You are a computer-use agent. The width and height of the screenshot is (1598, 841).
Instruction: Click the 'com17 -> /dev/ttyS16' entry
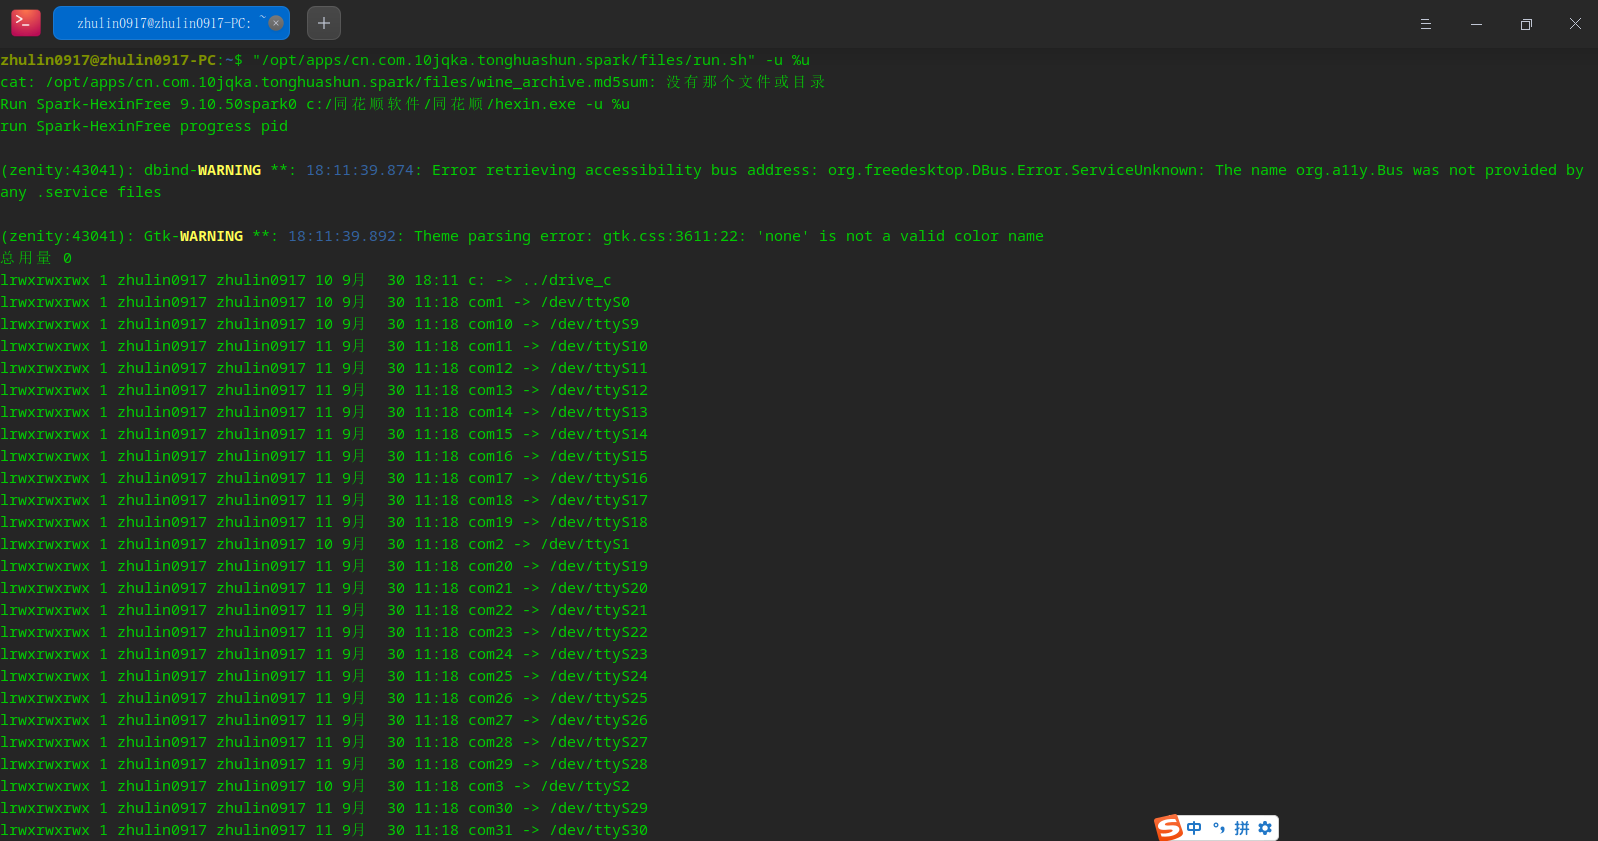(x=558, y=478)
